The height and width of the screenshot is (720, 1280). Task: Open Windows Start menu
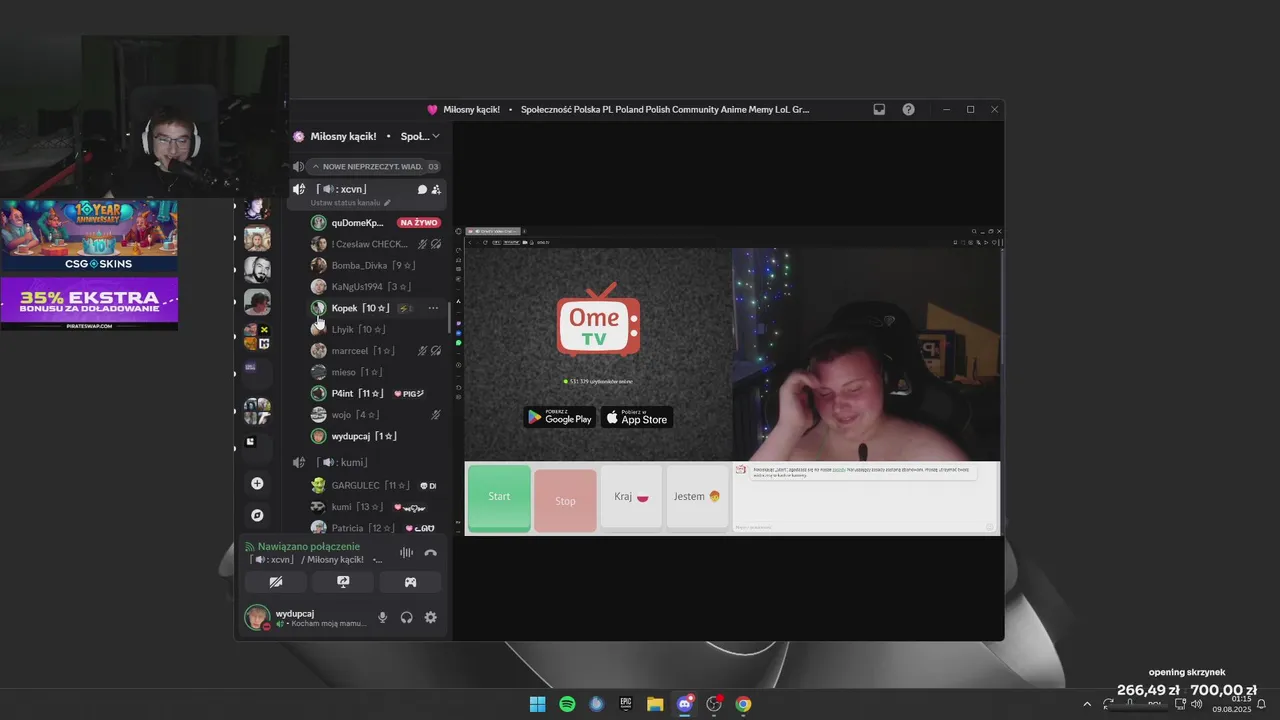coord(538,704)
